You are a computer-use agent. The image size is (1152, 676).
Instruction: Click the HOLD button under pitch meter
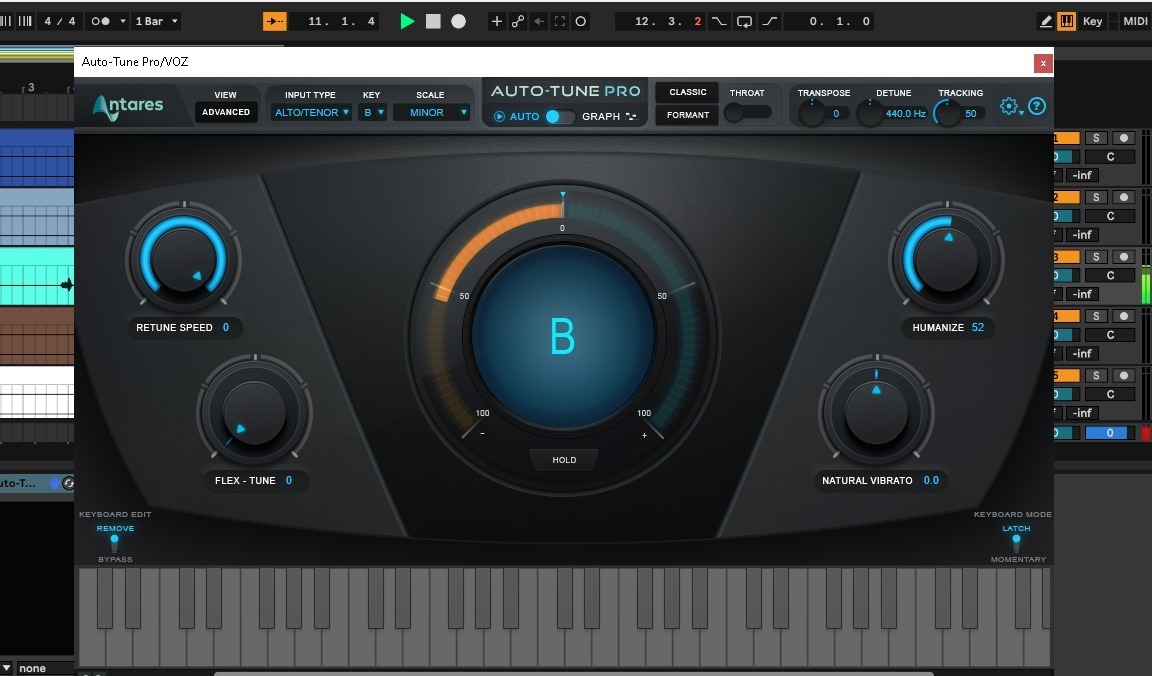(564, 460)
